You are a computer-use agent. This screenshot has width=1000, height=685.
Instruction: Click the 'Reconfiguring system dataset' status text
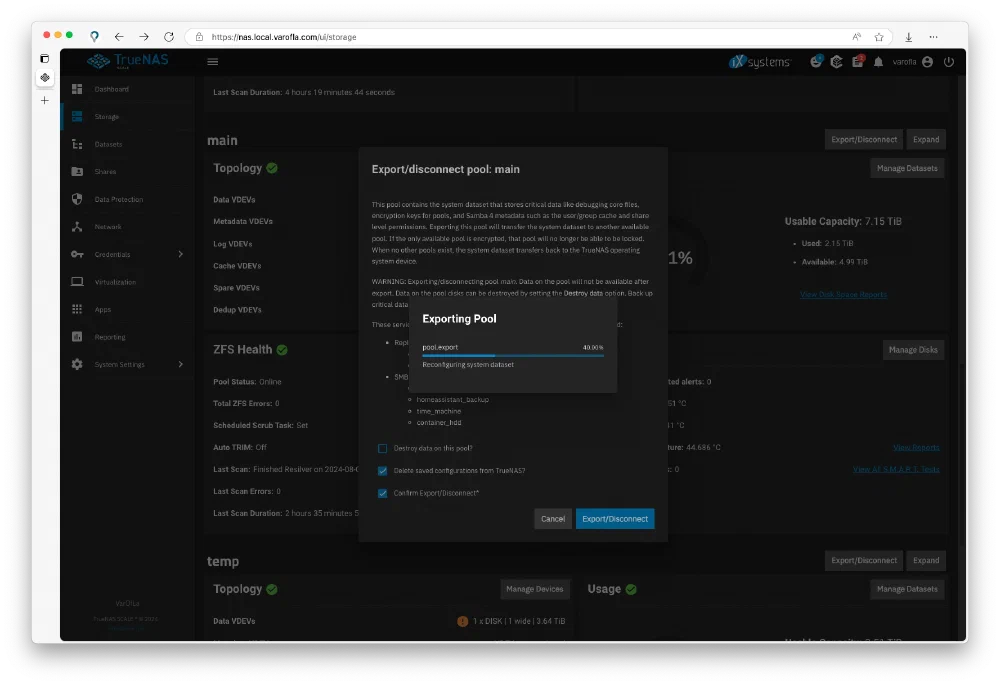[x=467, y=365]
